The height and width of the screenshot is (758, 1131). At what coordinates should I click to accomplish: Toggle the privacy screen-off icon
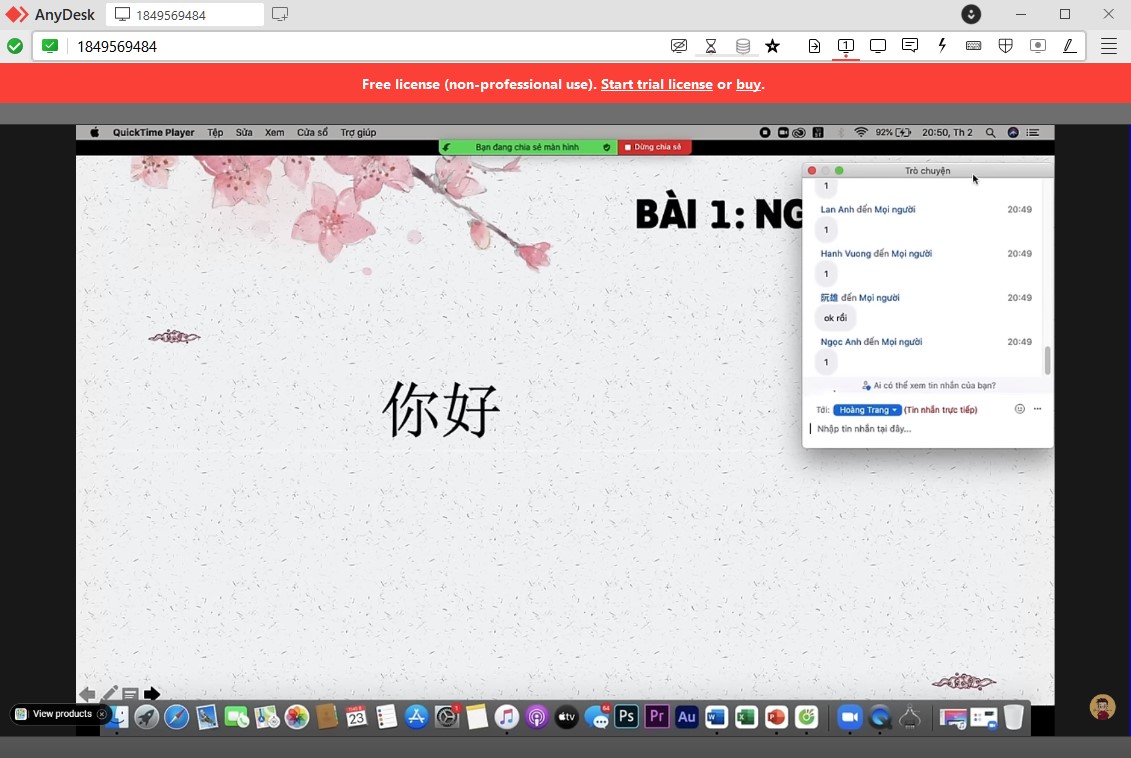pos(679,46)
